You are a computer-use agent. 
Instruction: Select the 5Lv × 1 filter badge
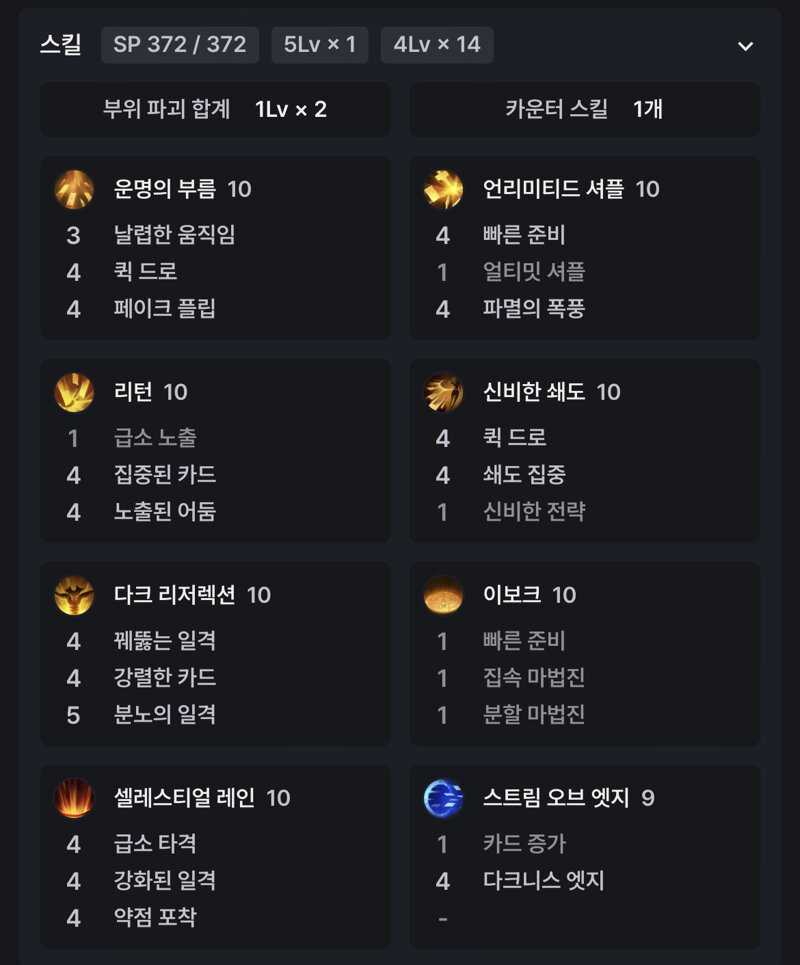pyautogui.click(x=319, y=45)
